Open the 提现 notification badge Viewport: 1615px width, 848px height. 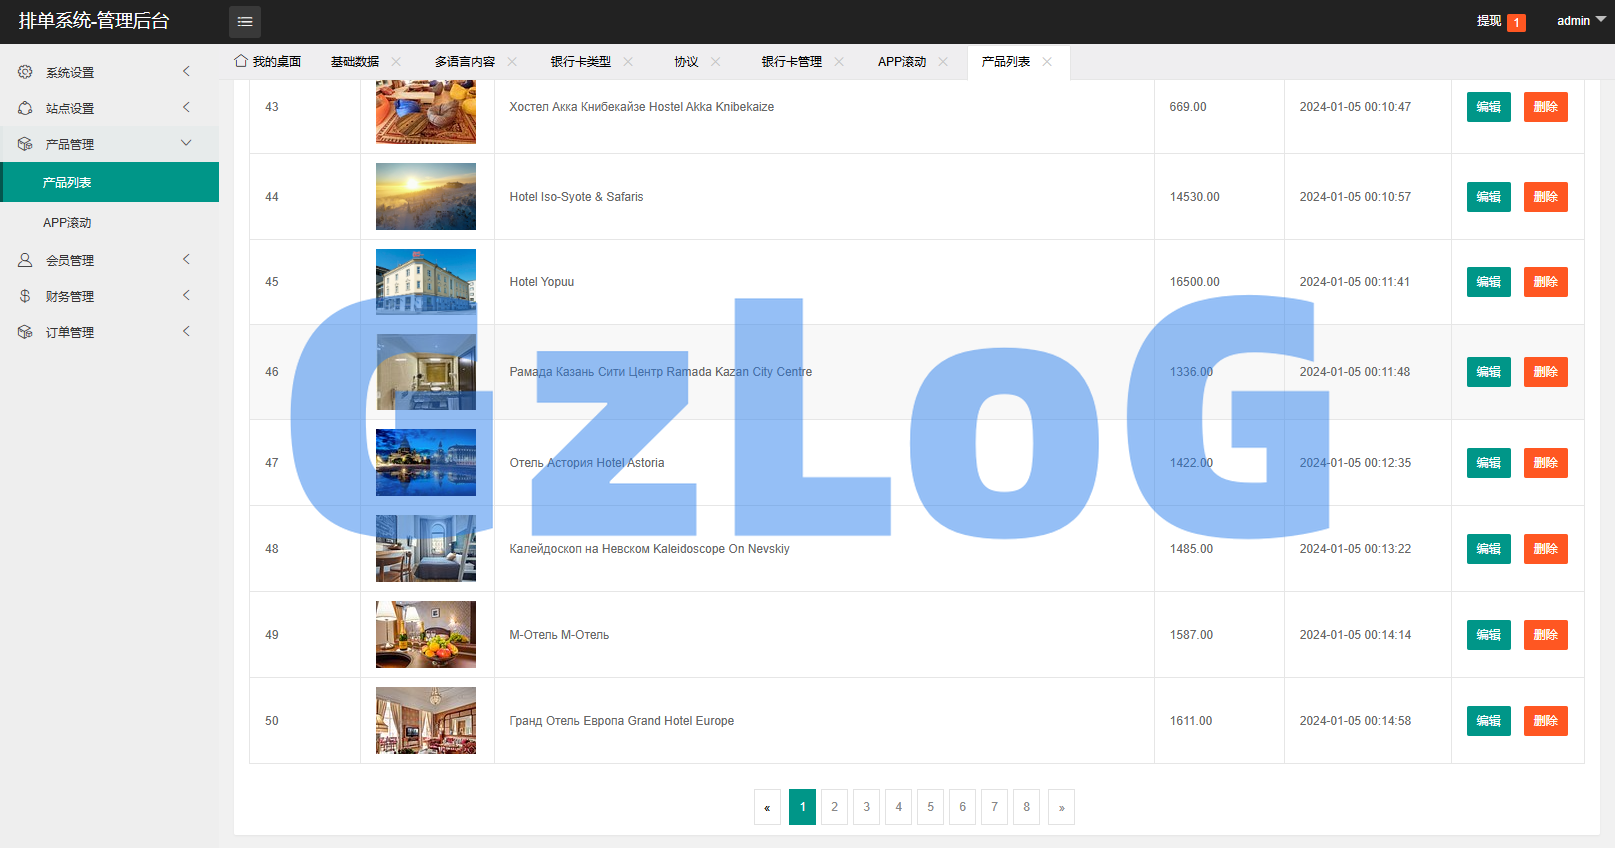coord(1516,22)
